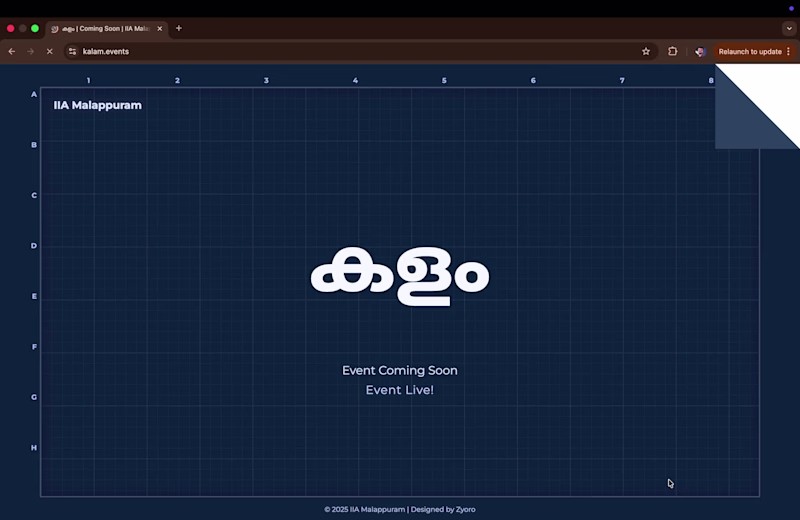
Task: Click the green fullscreen window button
Action: 35,29
